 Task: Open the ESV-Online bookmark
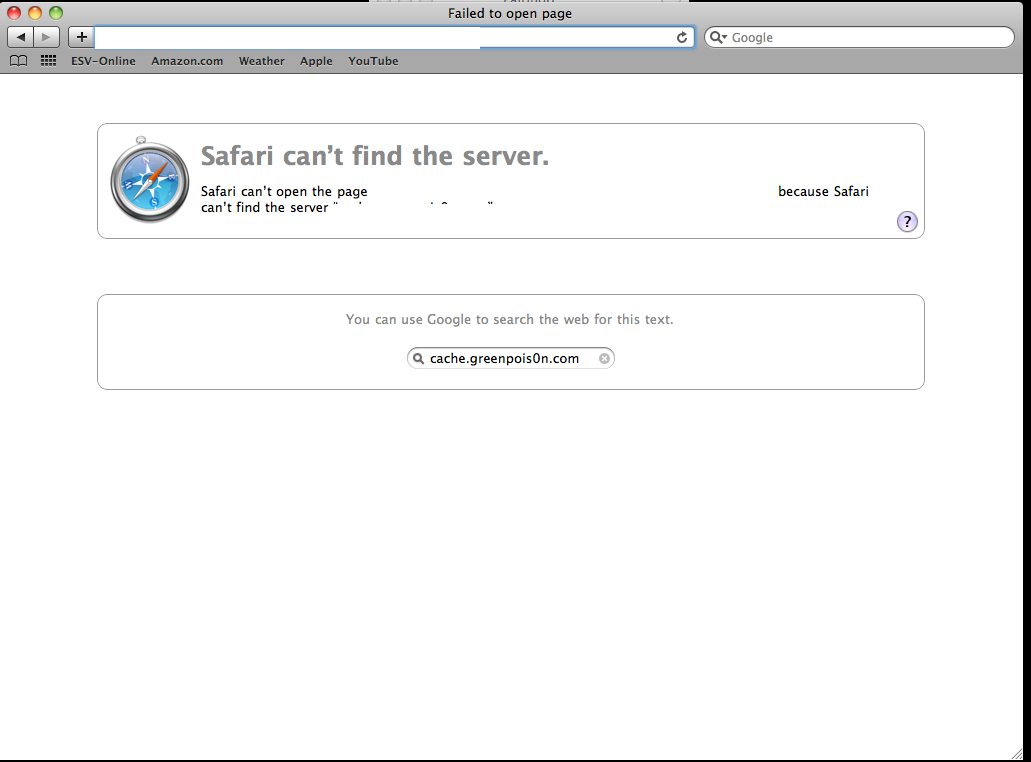click(x=103, y=61)
